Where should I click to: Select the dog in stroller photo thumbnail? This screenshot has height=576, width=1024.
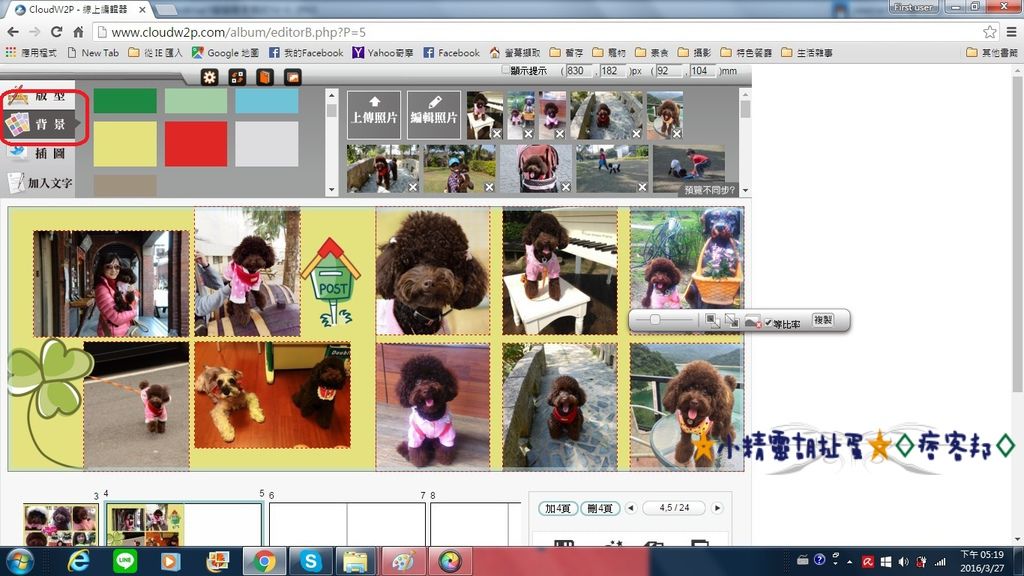tap(535, 168)
